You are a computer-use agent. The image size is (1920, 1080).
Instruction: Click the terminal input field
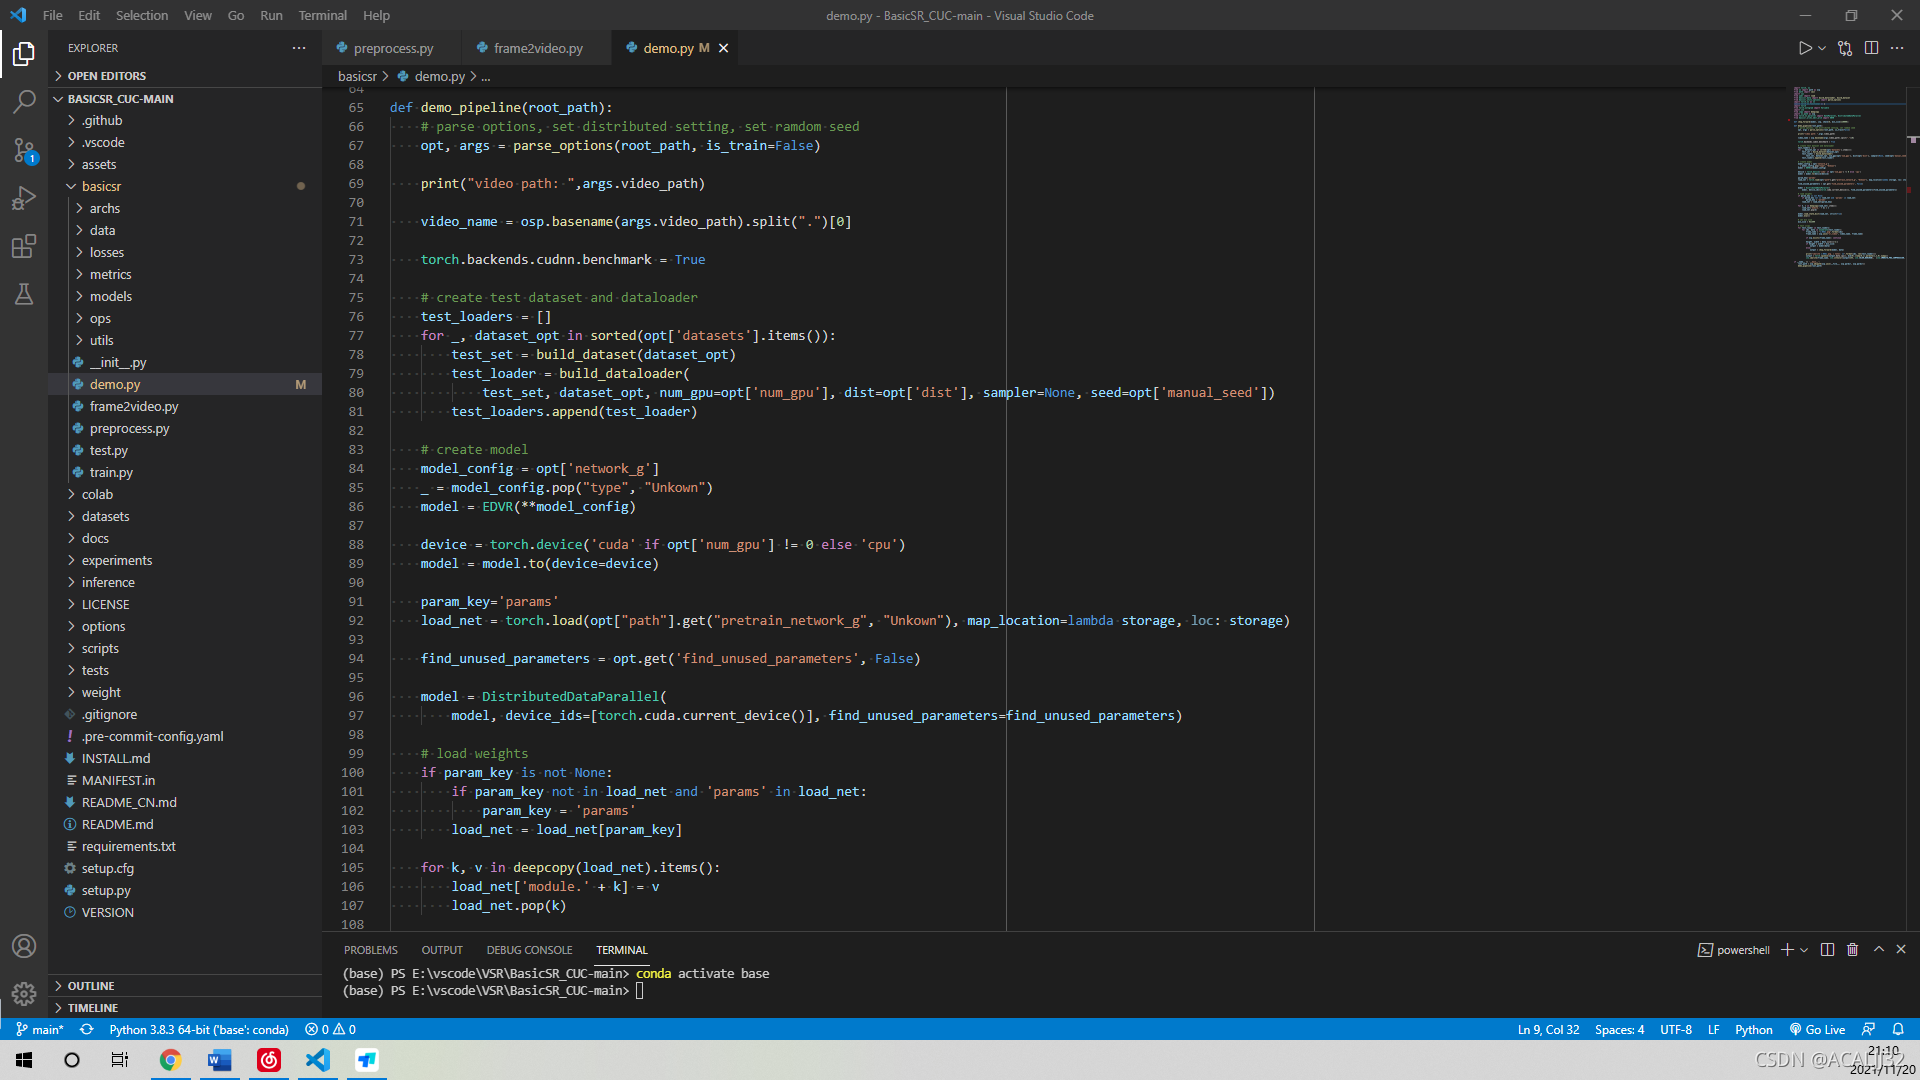tap(644, 990)
